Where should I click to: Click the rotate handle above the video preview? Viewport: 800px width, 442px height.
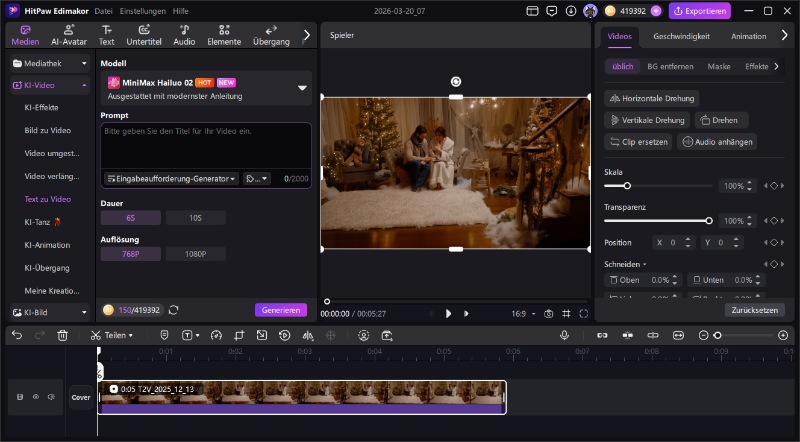(x=456, y=82)
